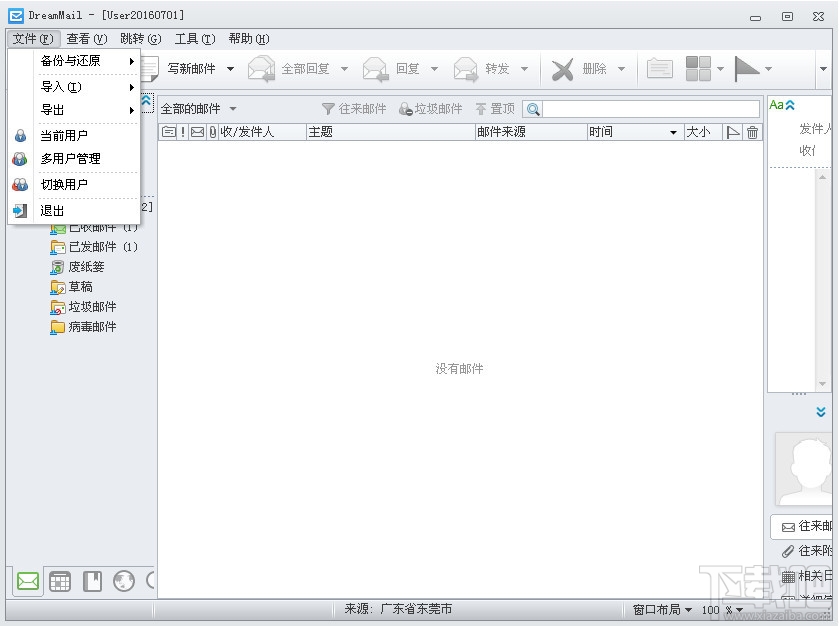Open the address book icon in bottom sidebar
The width and height of the screenshot is (839, 626).
(x=92, y=581)
